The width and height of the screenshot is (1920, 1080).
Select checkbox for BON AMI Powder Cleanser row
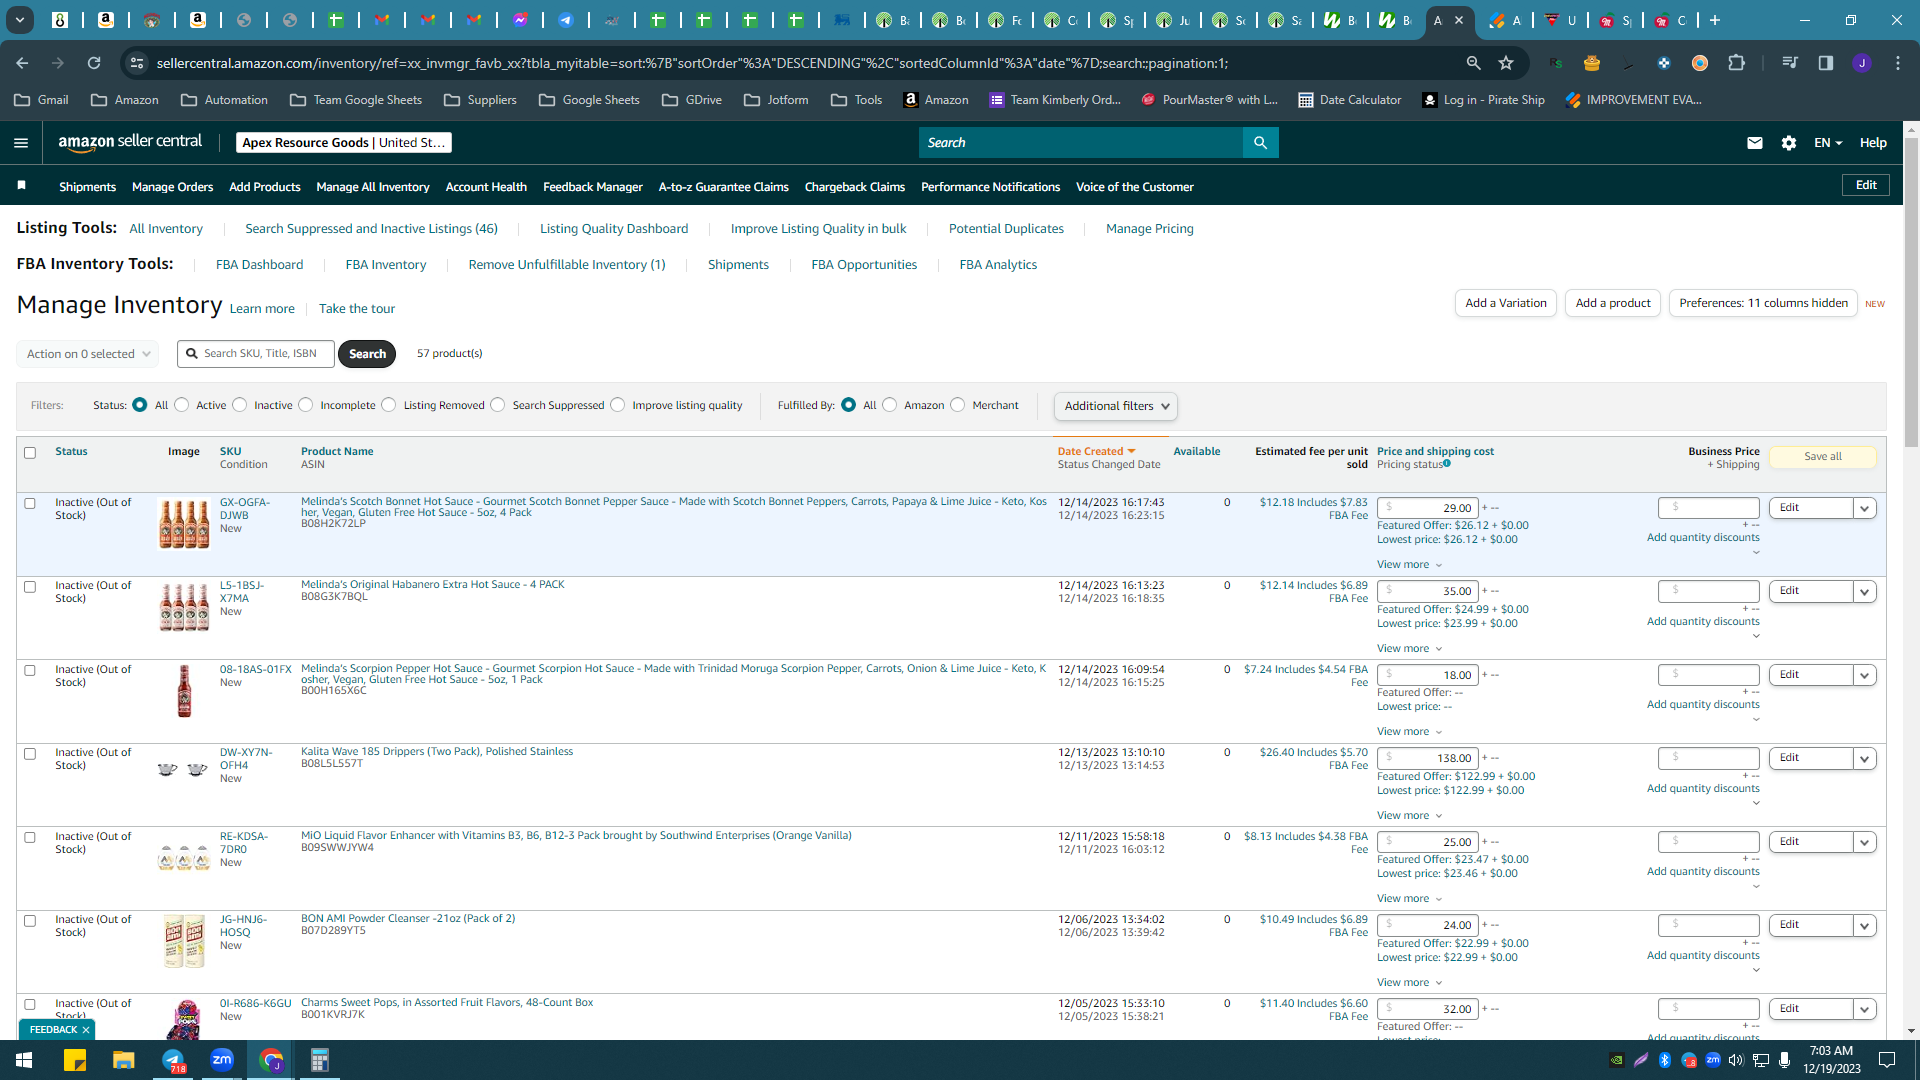pos(30,921)
